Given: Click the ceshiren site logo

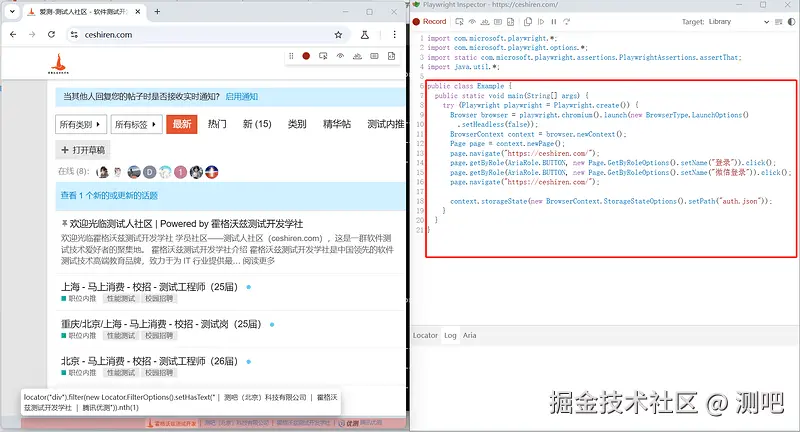Looking at the screenshot, I should [58, 64].
